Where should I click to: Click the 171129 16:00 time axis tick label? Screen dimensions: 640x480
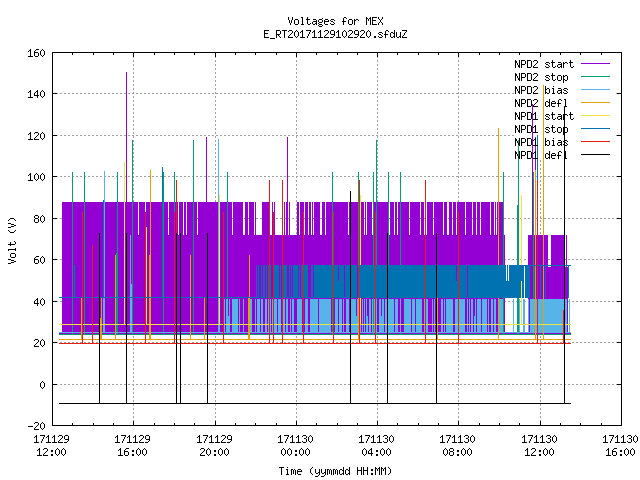tap(132, 446)
